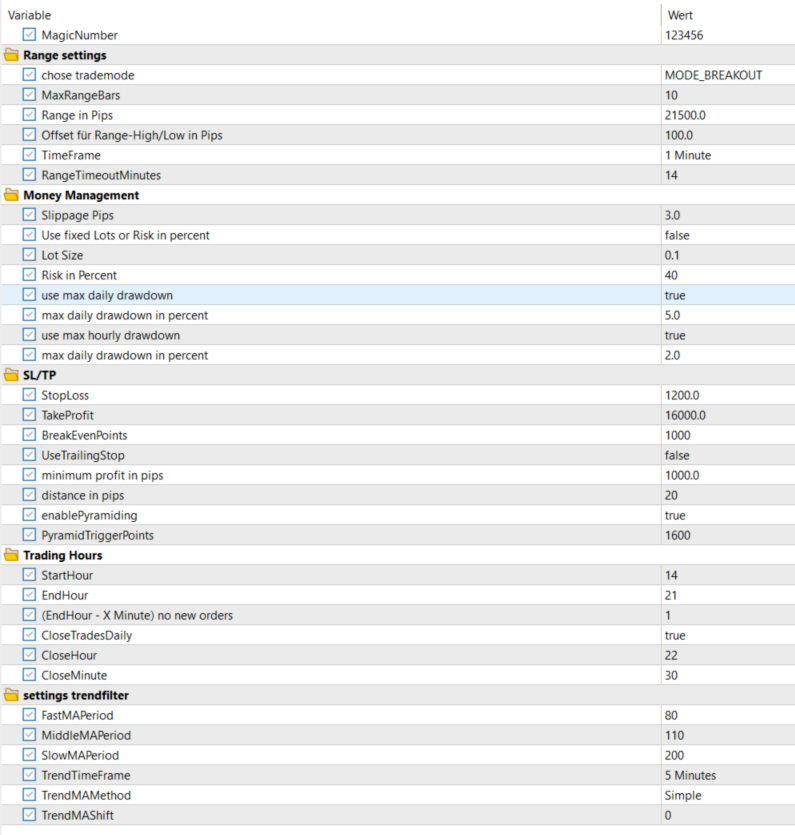Click the Slippage Pips value 3.0
The height and width of the screenshot is (835, 795).
672,215
